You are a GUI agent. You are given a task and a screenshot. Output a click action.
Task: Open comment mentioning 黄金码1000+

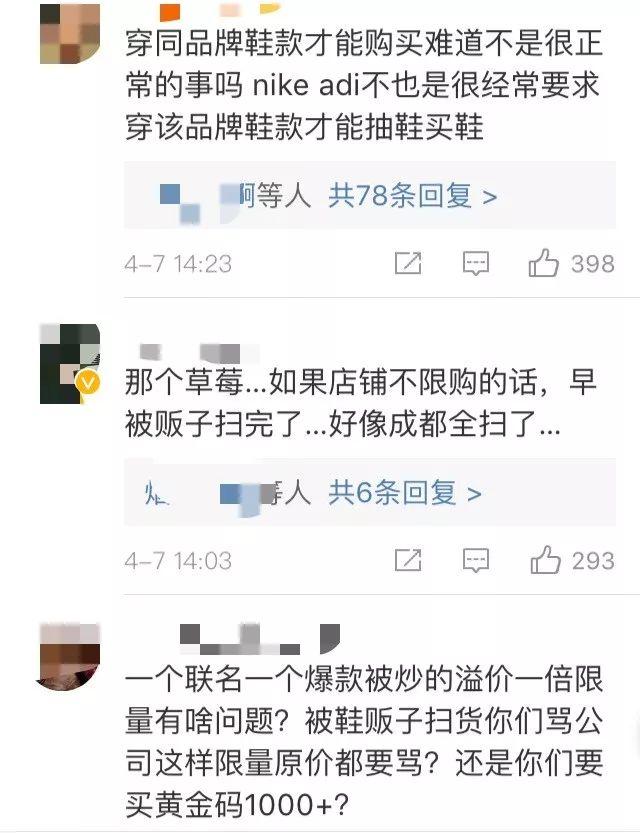[364, 742]
